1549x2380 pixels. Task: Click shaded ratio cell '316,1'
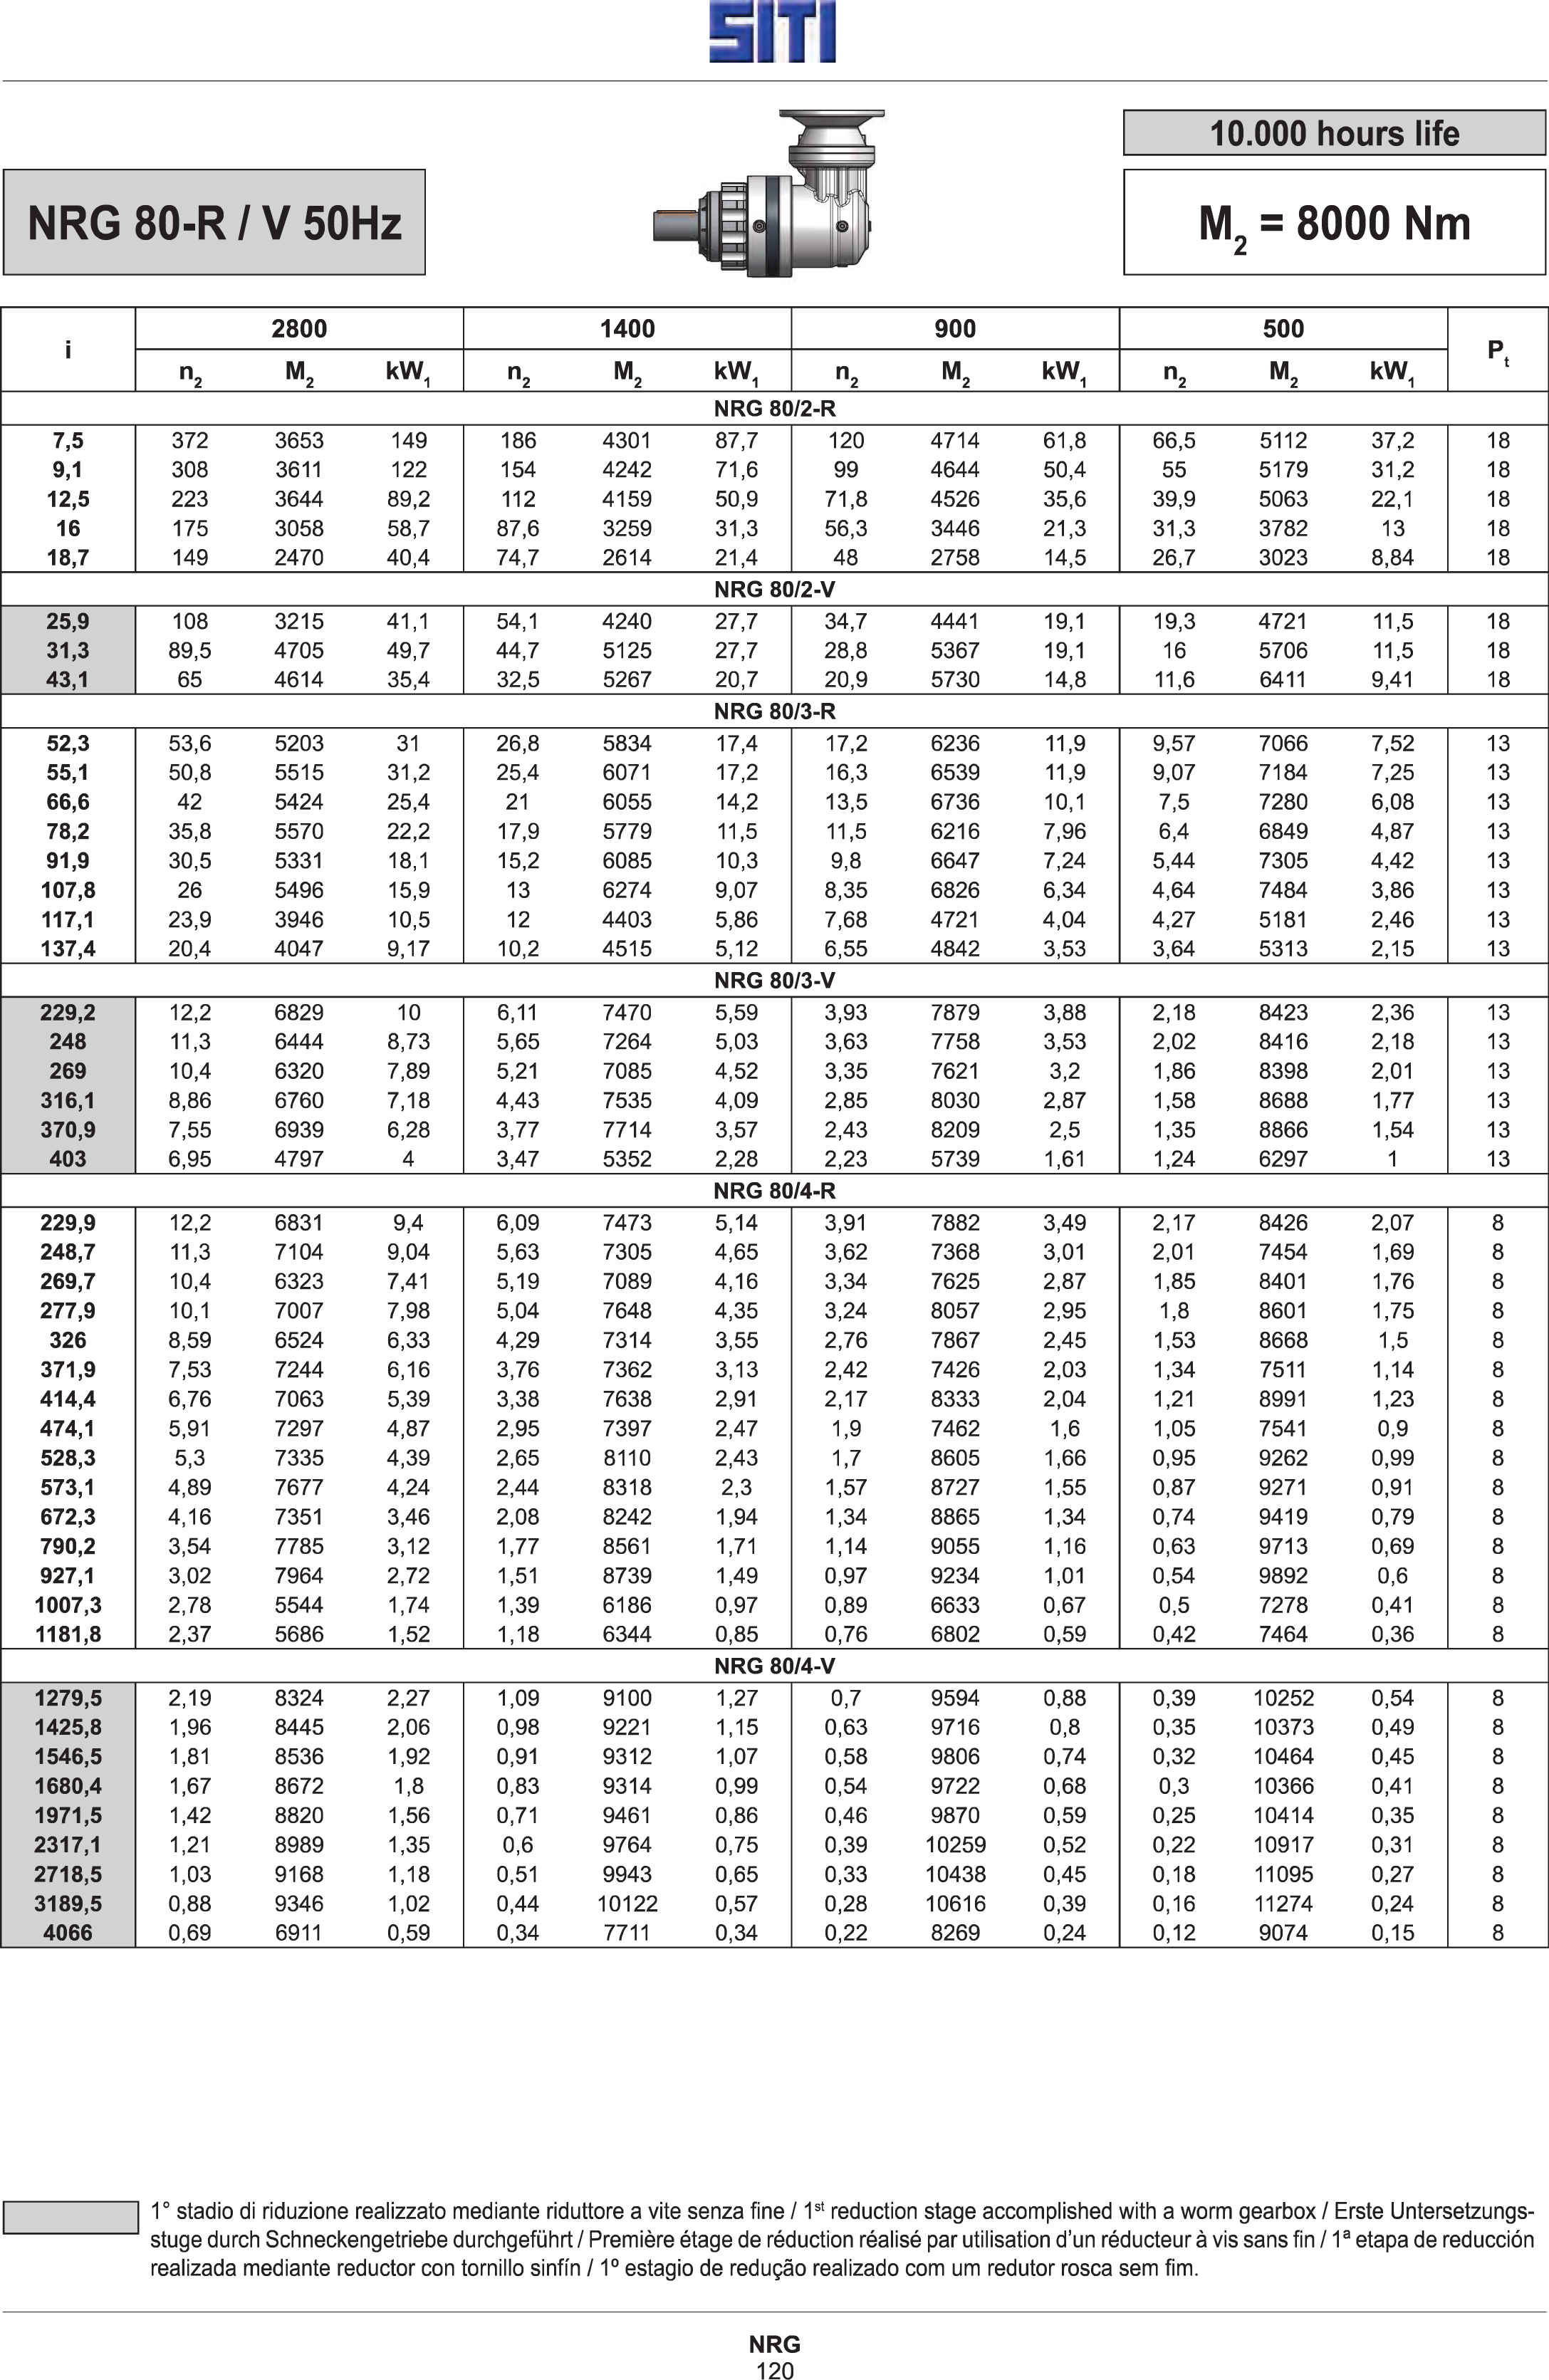pos(68,1100)
